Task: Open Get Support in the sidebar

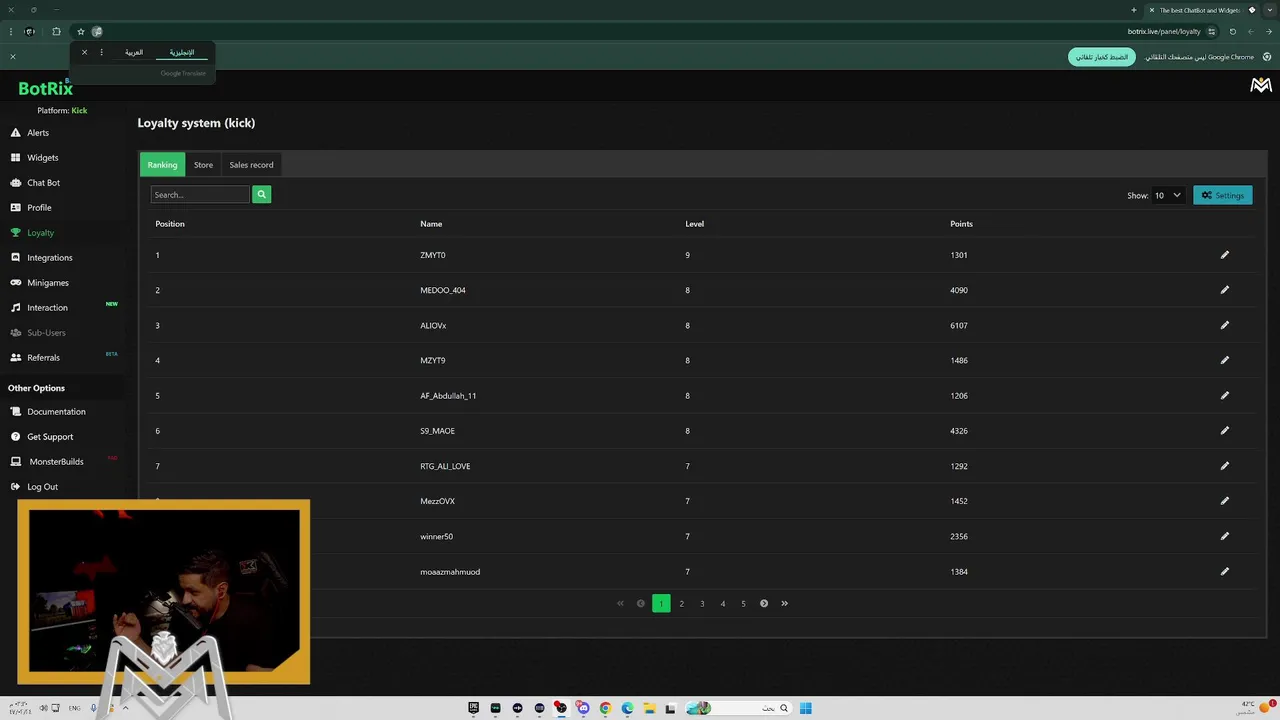Action: (x=50, y=437)
